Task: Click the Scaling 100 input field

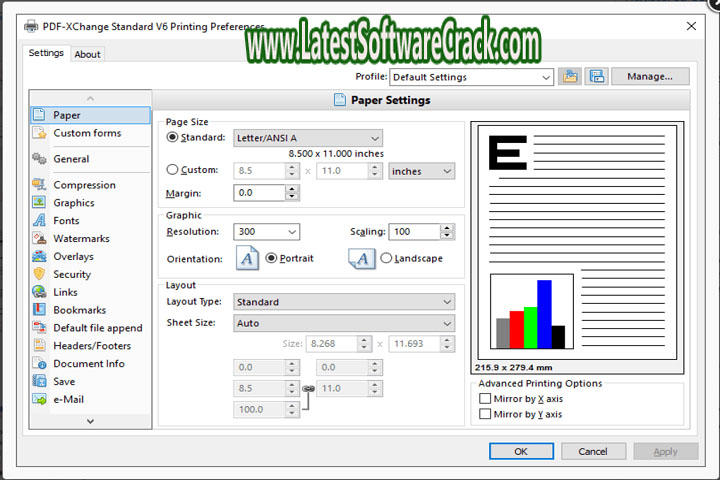Action: tap(415, 232)
